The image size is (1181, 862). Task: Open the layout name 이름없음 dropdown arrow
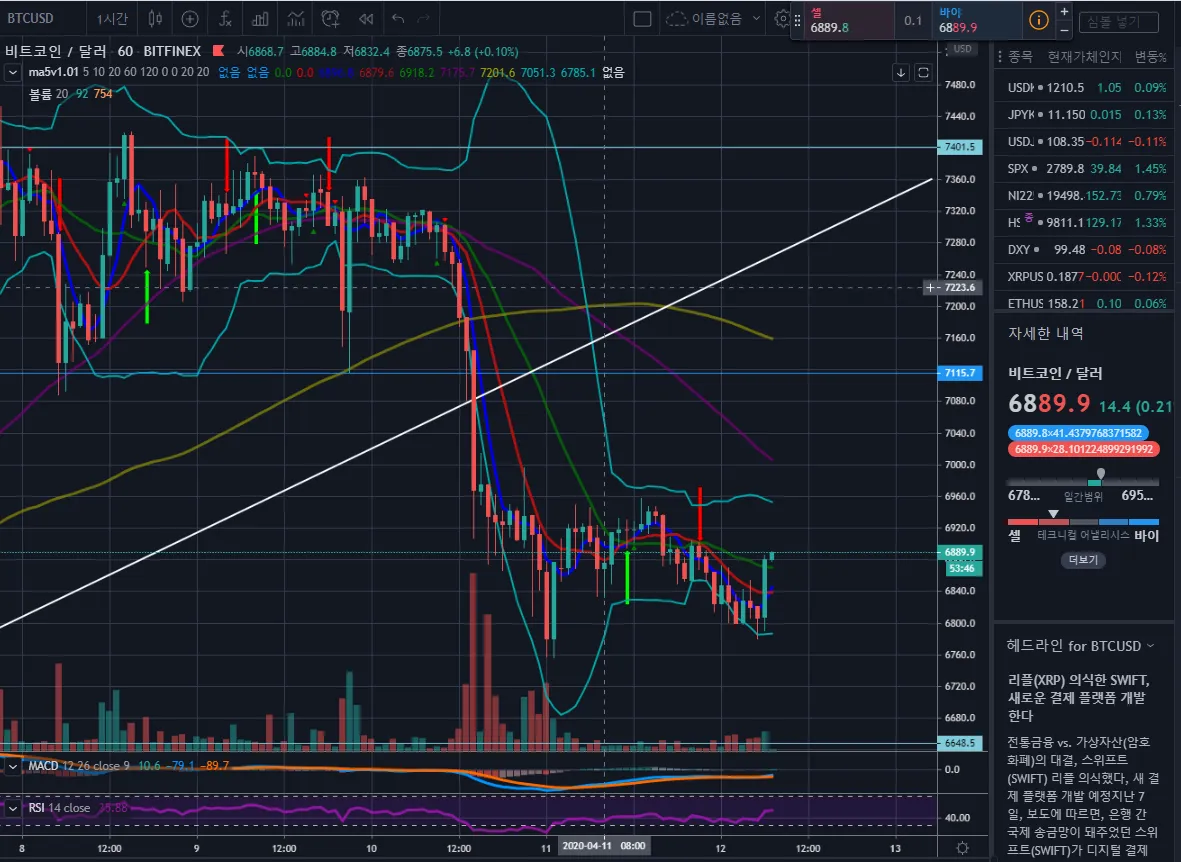[756, 19]
